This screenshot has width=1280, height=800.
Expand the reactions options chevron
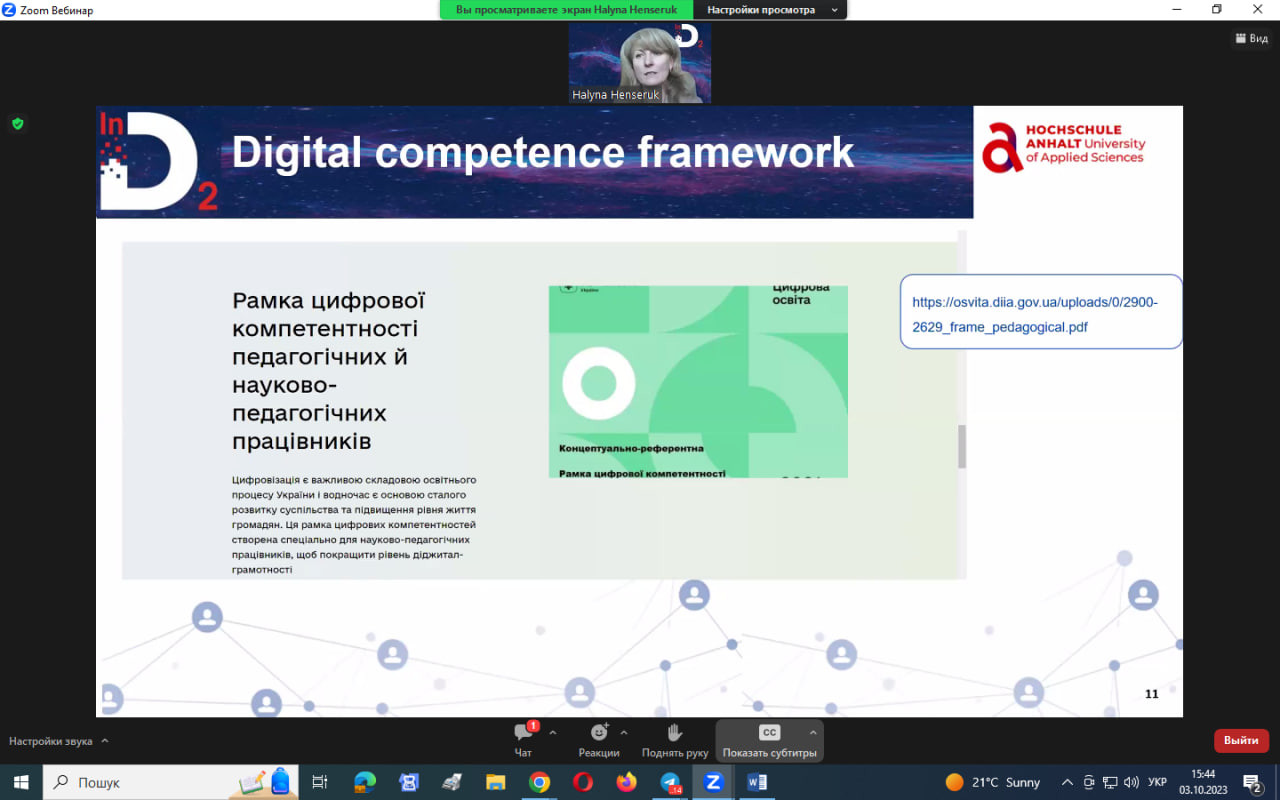coord(624,732)
